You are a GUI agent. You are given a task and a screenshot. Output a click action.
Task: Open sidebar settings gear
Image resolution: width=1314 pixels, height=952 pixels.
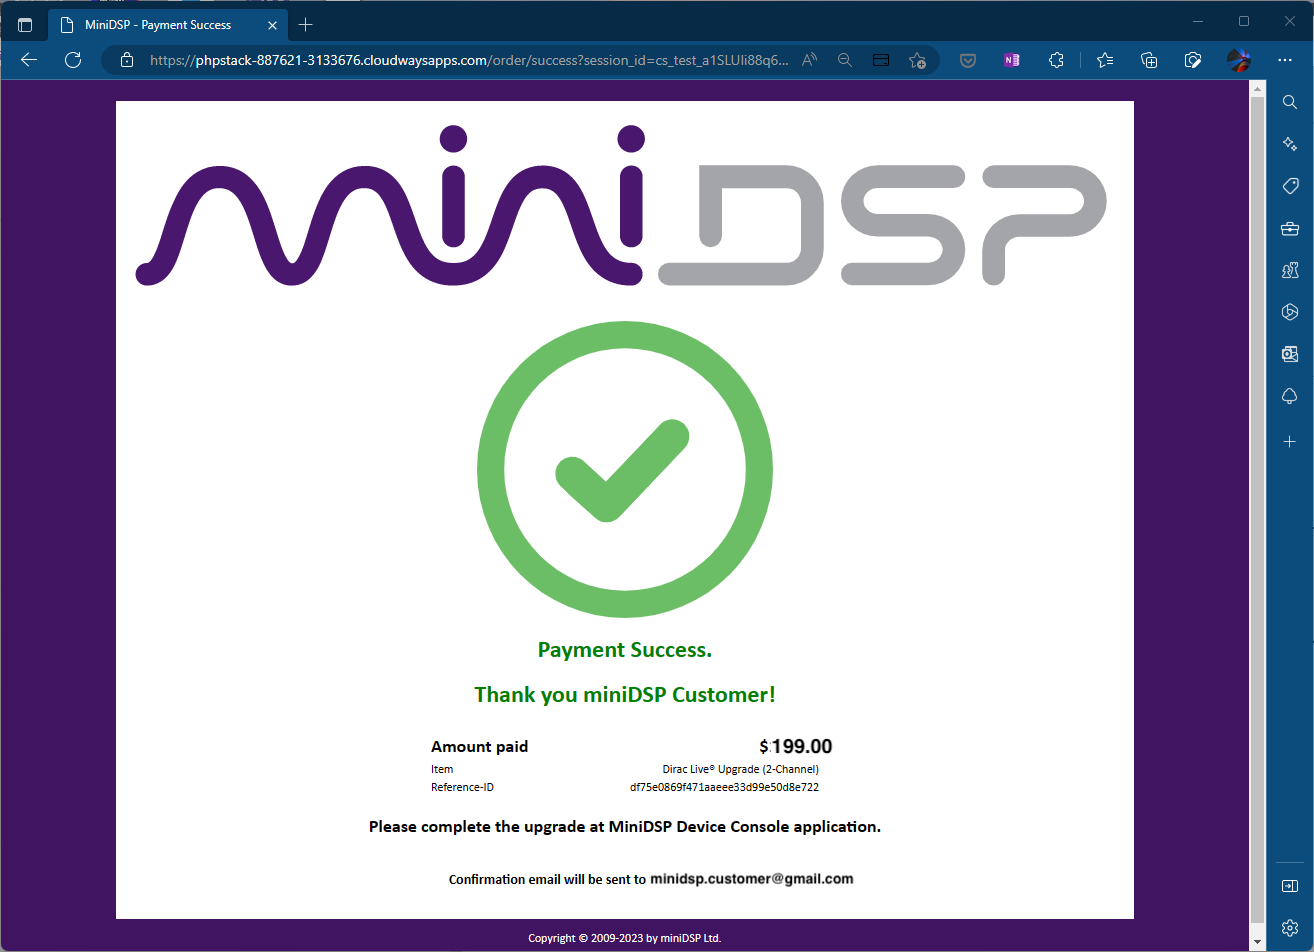tap(1290, 927)
